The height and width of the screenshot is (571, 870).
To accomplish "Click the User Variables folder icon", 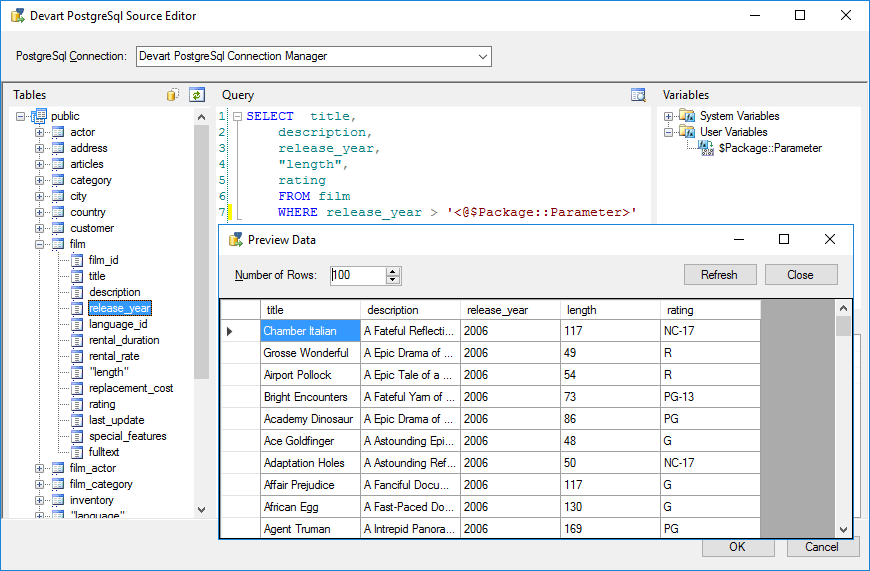I will pos(687,132).
